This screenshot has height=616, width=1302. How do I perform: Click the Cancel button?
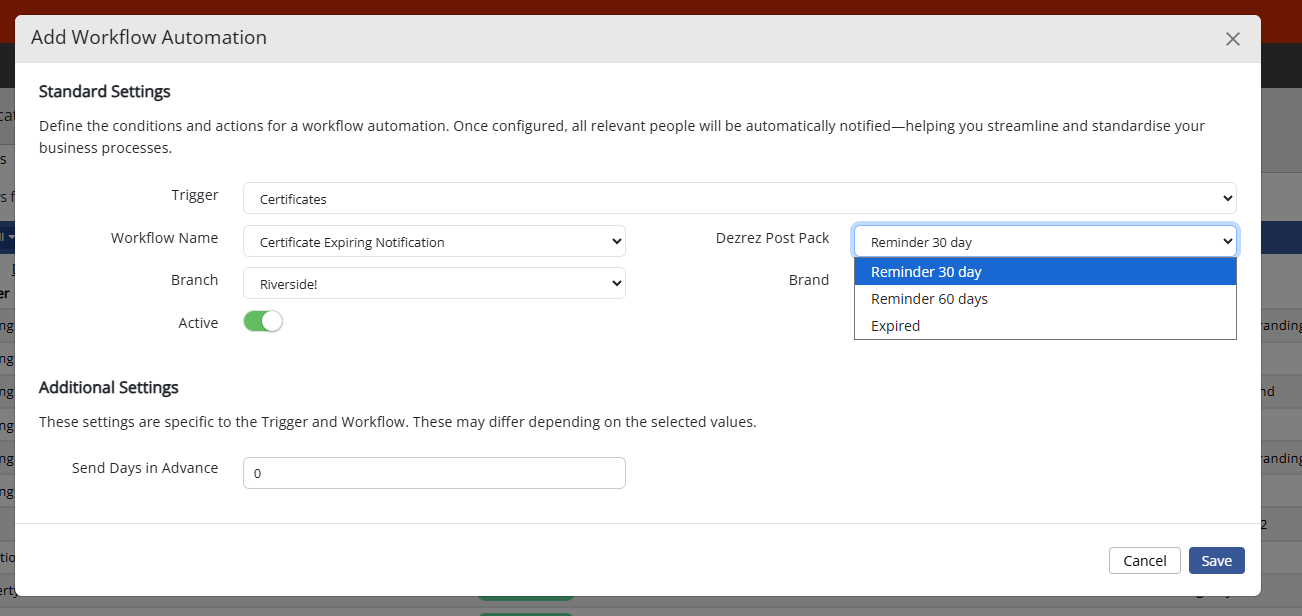1144,560
